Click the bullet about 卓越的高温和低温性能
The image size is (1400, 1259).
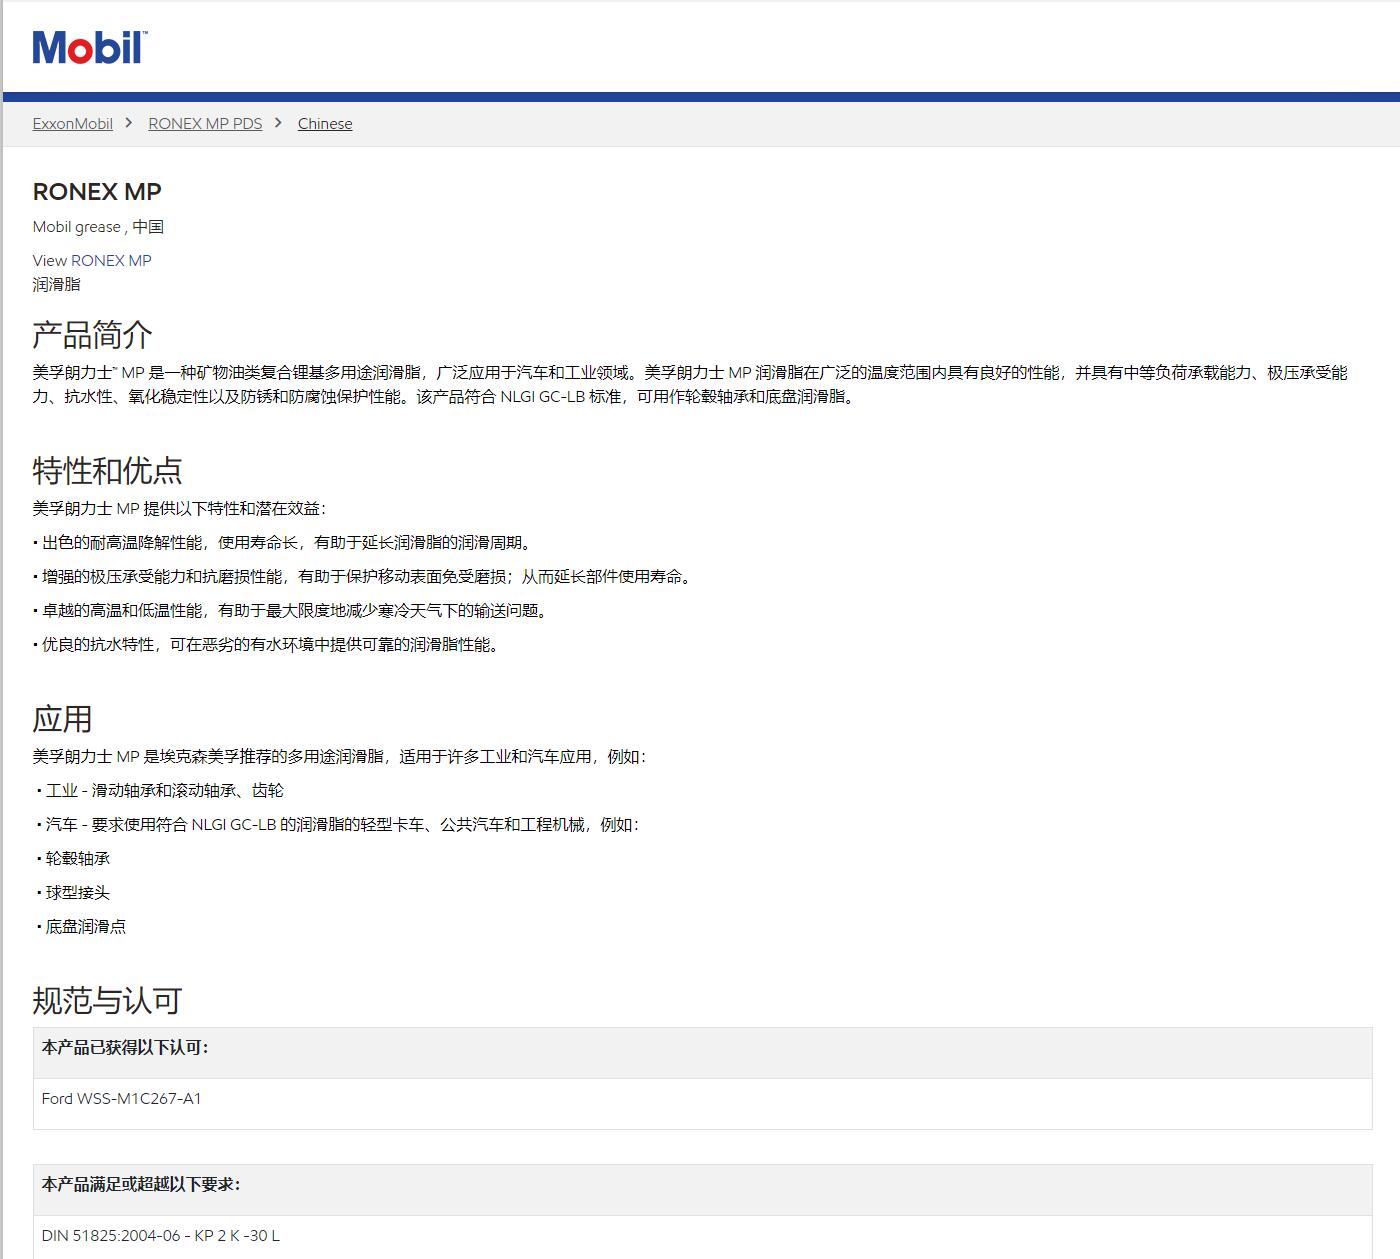[x=292, y=611]
